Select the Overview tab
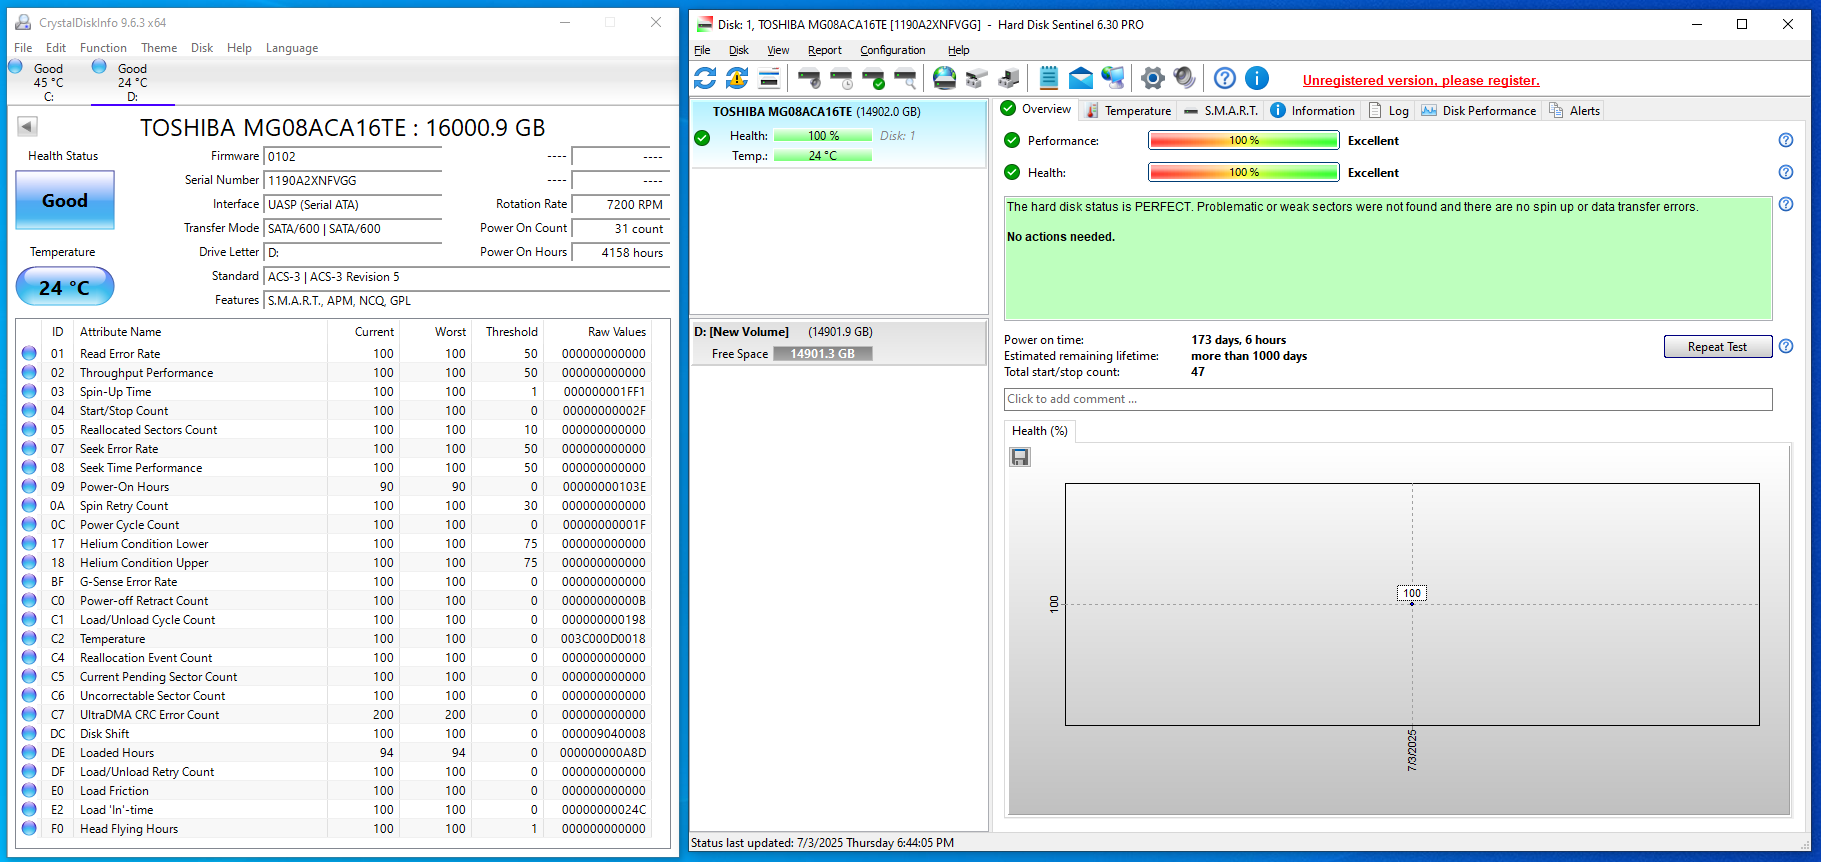Screen dimensions: 1821x862 (1036, 109)
